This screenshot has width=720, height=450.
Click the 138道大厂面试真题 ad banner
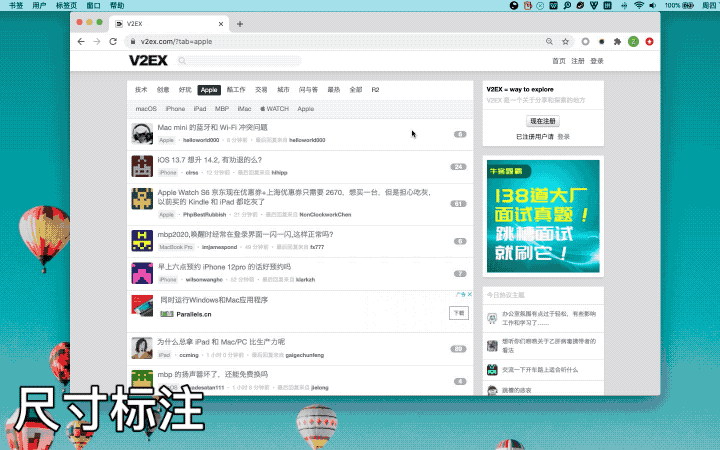[543, 216]
